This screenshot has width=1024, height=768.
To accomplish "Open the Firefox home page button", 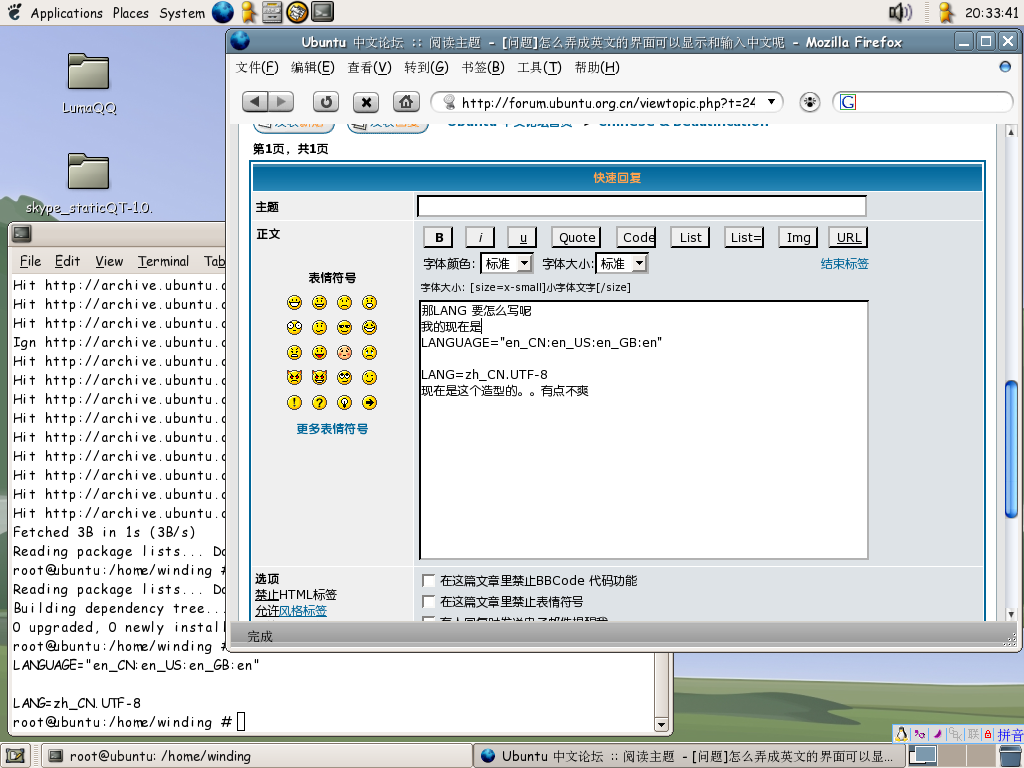I will (x=406, y=102).
